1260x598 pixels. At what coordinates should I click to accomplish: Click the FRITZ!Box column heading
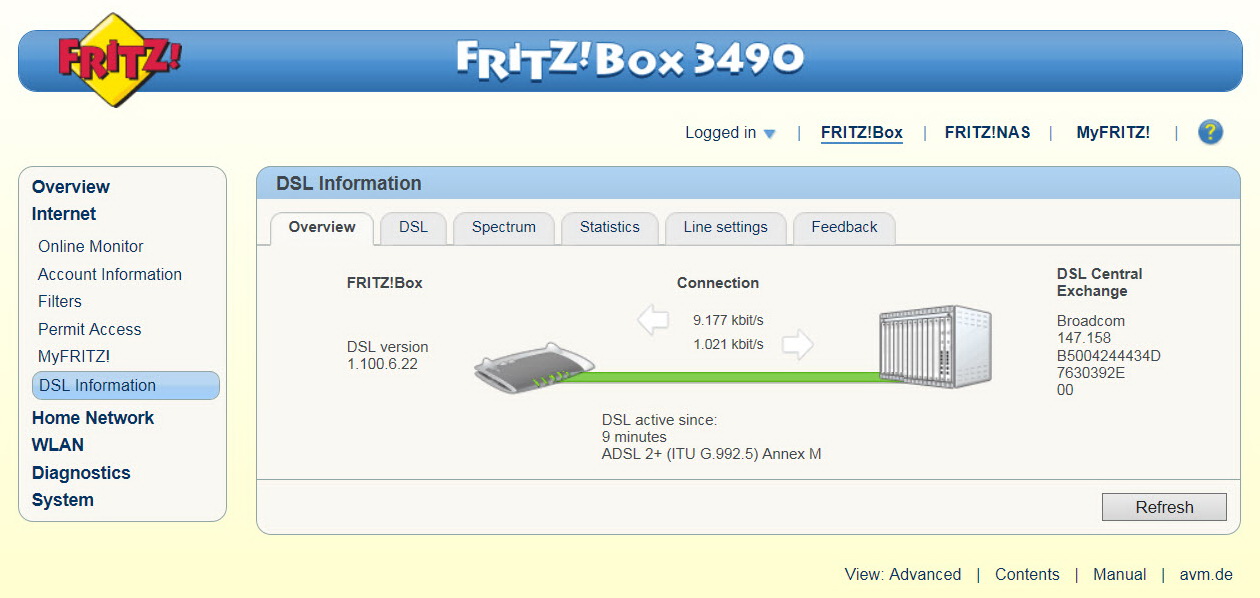point(385,283)
